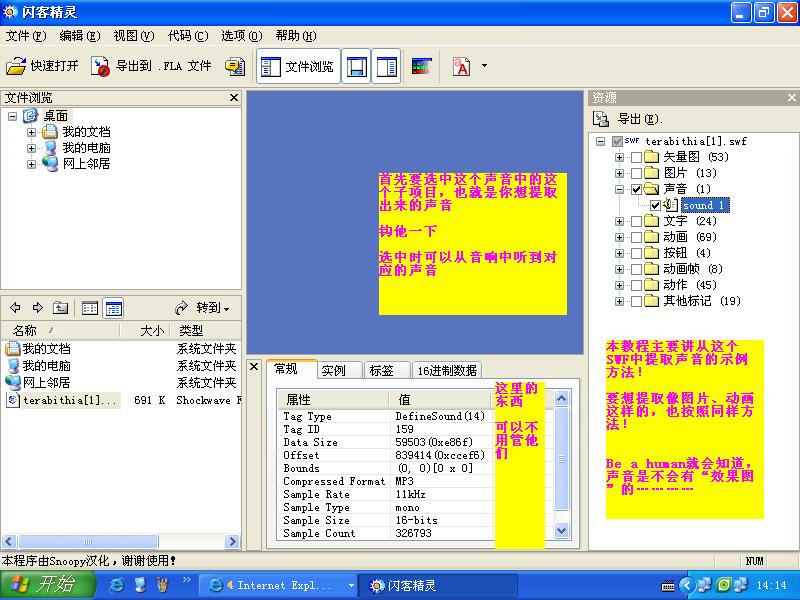Sort file list by 名称 column

click(x=60, y=331)
